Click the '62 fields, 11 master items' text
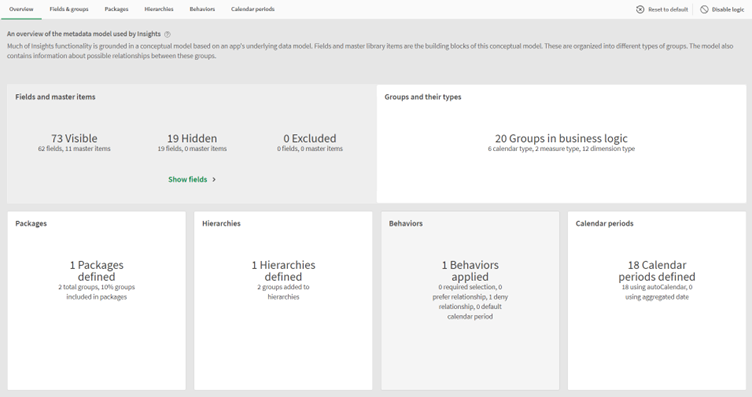The width and height of the screenshot is (752, 397). [74, 149]
